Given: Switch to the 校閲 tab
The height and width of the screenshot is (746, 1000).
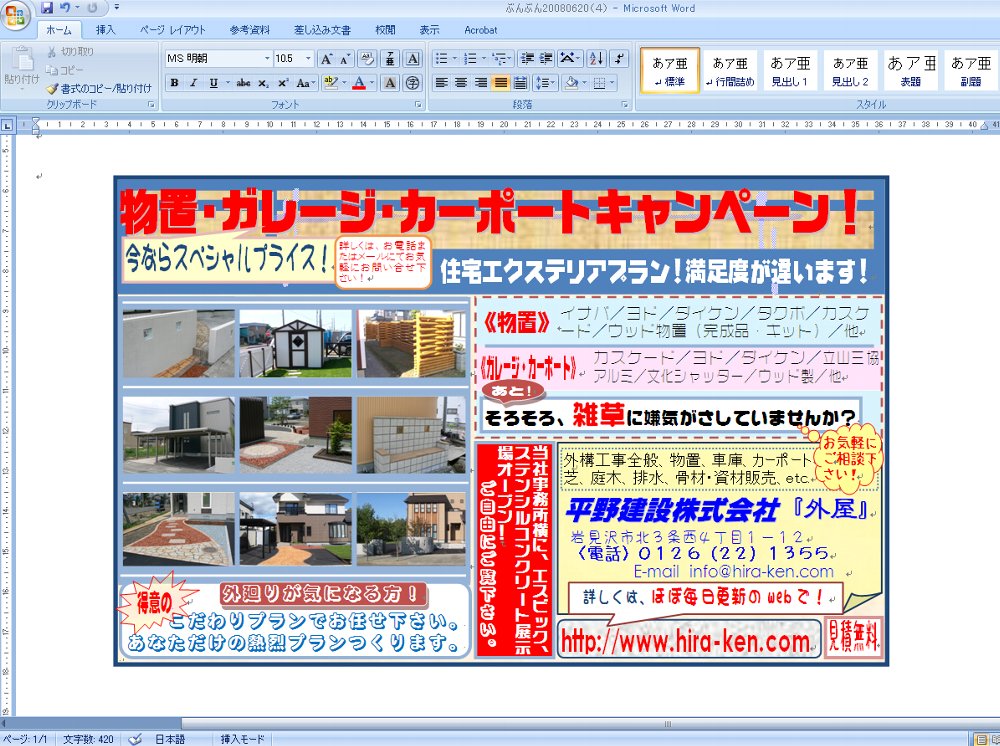Looking at the screenshot, I should click(385, 30).
